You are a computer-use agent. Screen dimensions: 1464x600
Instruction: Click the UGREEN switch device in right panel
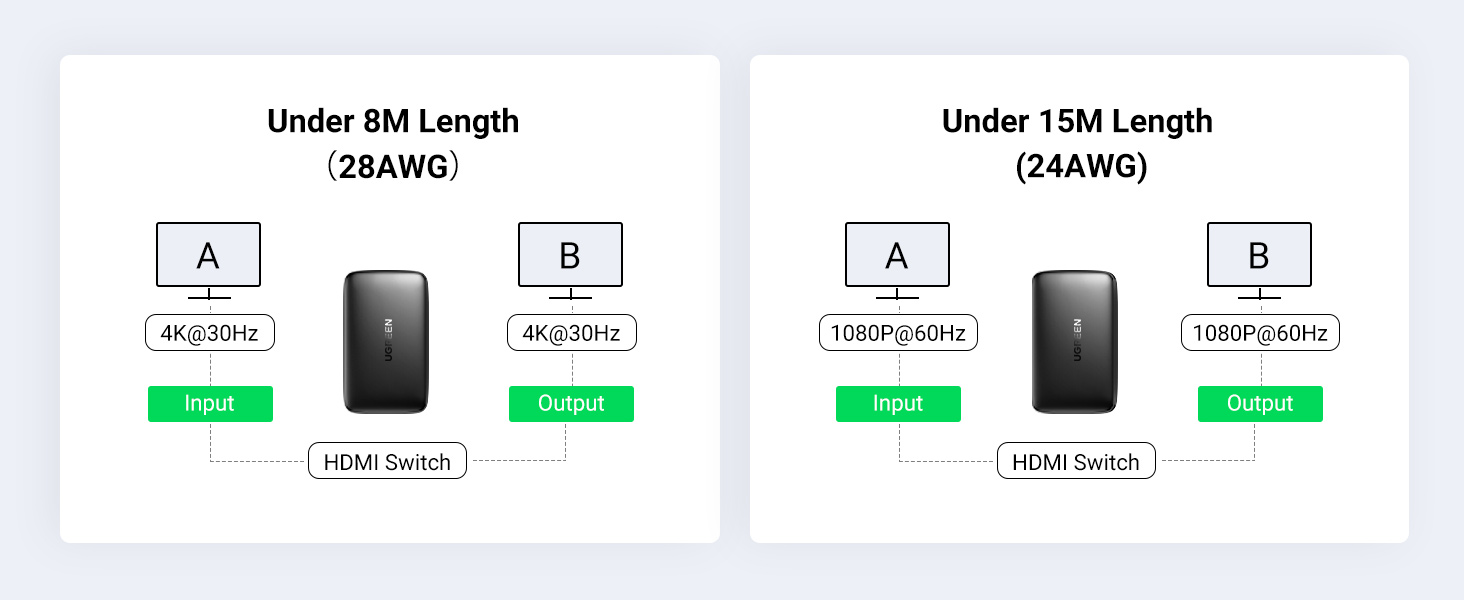[x=1076, y=341]
